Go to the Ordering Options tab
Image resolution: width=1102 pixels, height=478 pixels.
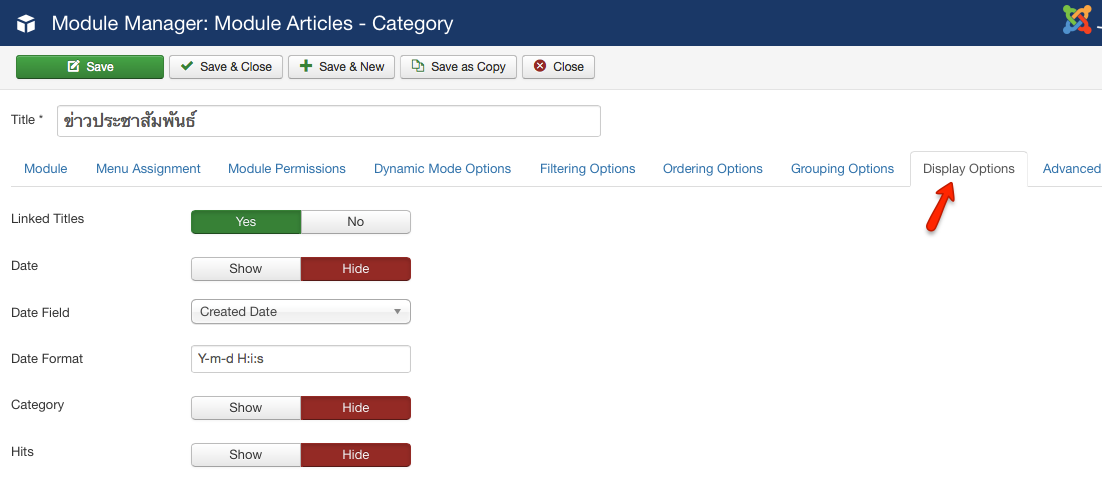pyautogui.click(x=713, y=169)
